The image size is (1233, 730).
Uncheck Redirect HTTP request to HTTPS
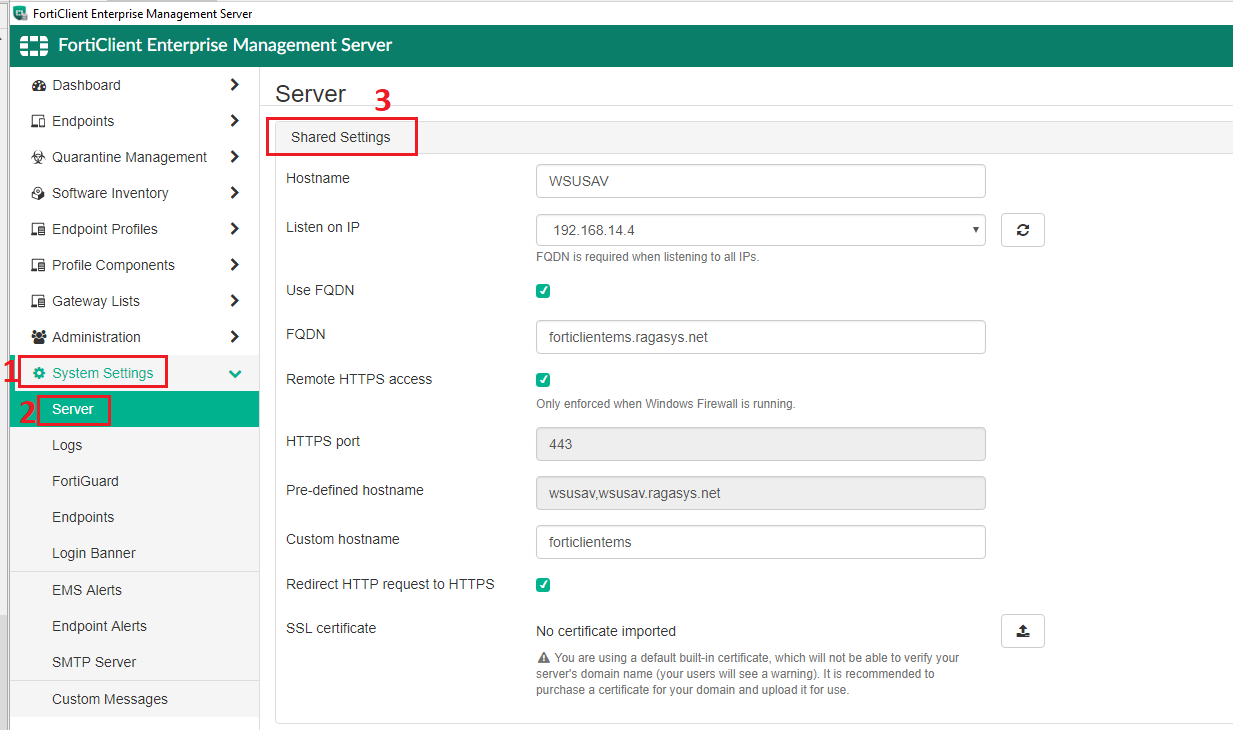tap(543, 585)
